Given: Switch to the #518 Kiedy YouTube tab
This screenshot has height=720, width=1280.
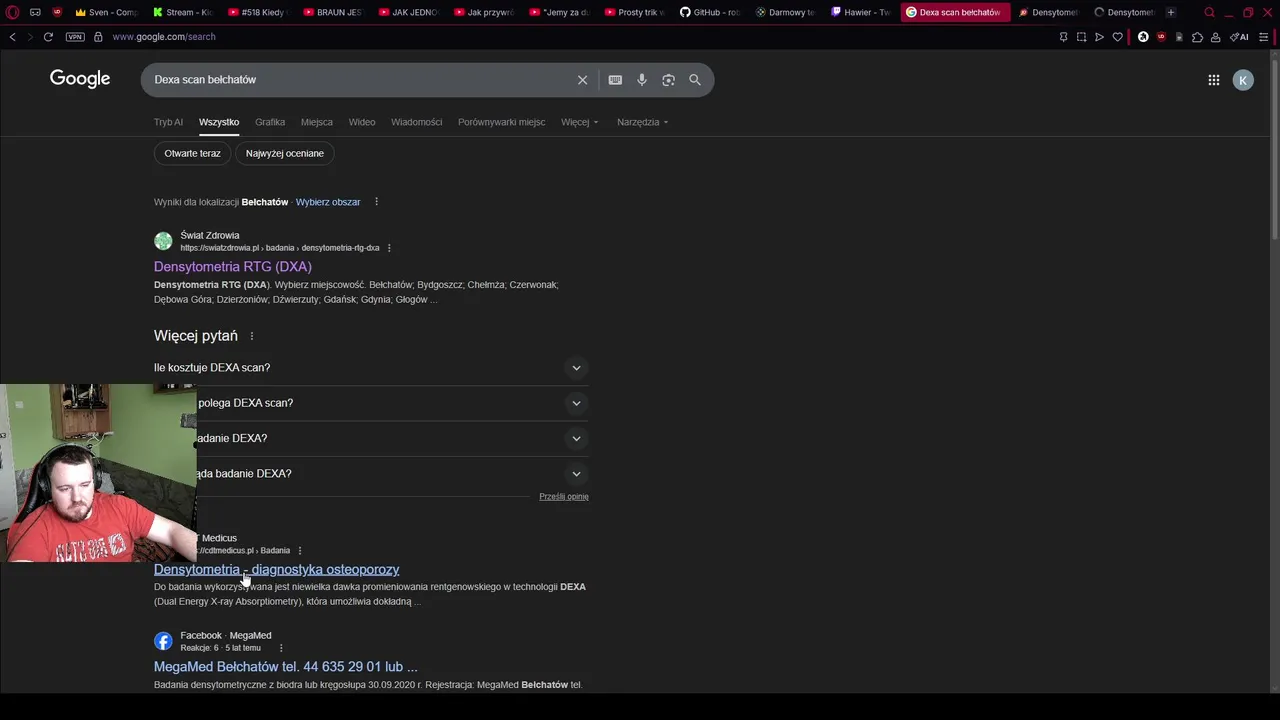Looking at the screenshot, I should coord(257,12).
